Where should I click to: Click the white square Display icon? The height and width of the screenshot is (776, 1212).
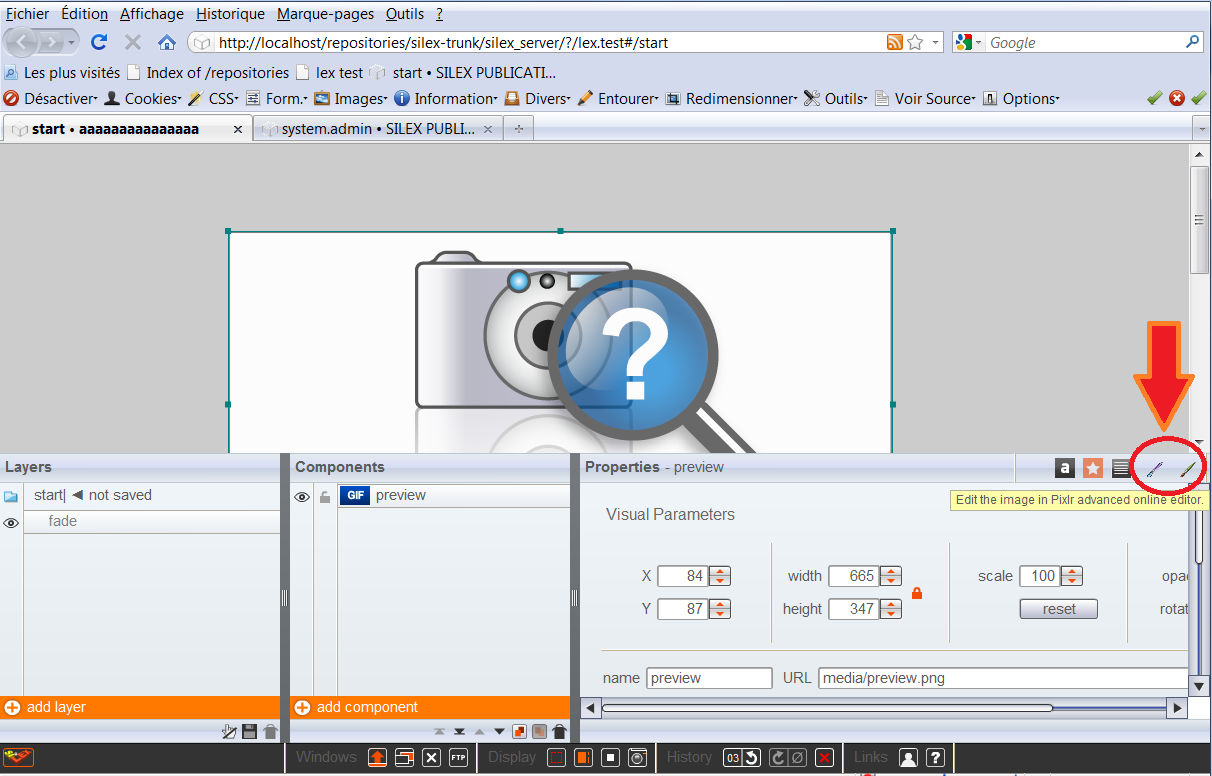tap(611, 757)
